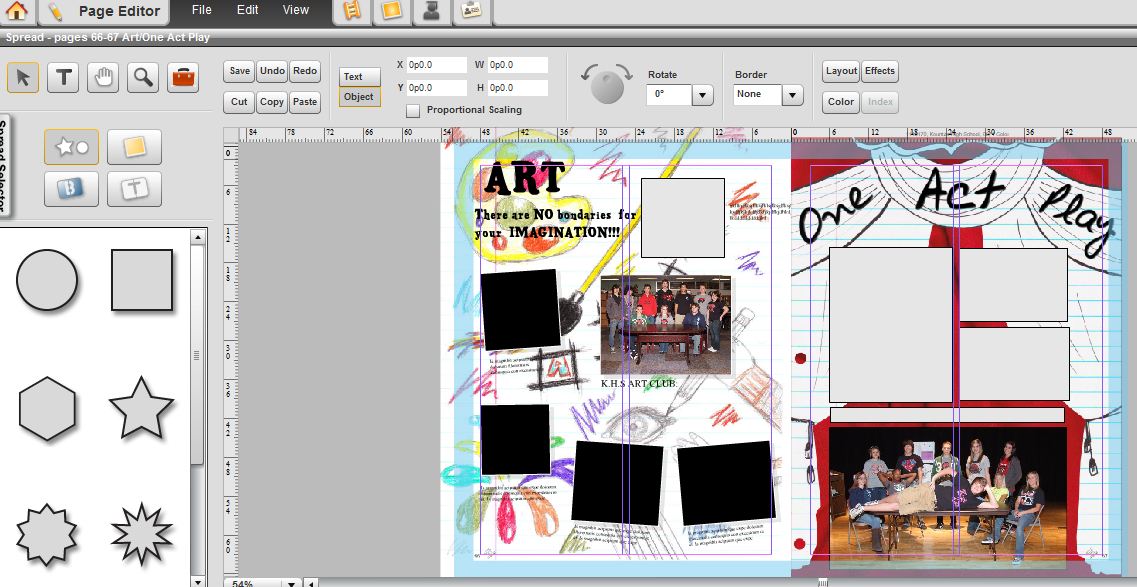The width and height of the screenshot is (1137, 587).
Task: Open the orange square icon tab
Action: tap(392, 10)
